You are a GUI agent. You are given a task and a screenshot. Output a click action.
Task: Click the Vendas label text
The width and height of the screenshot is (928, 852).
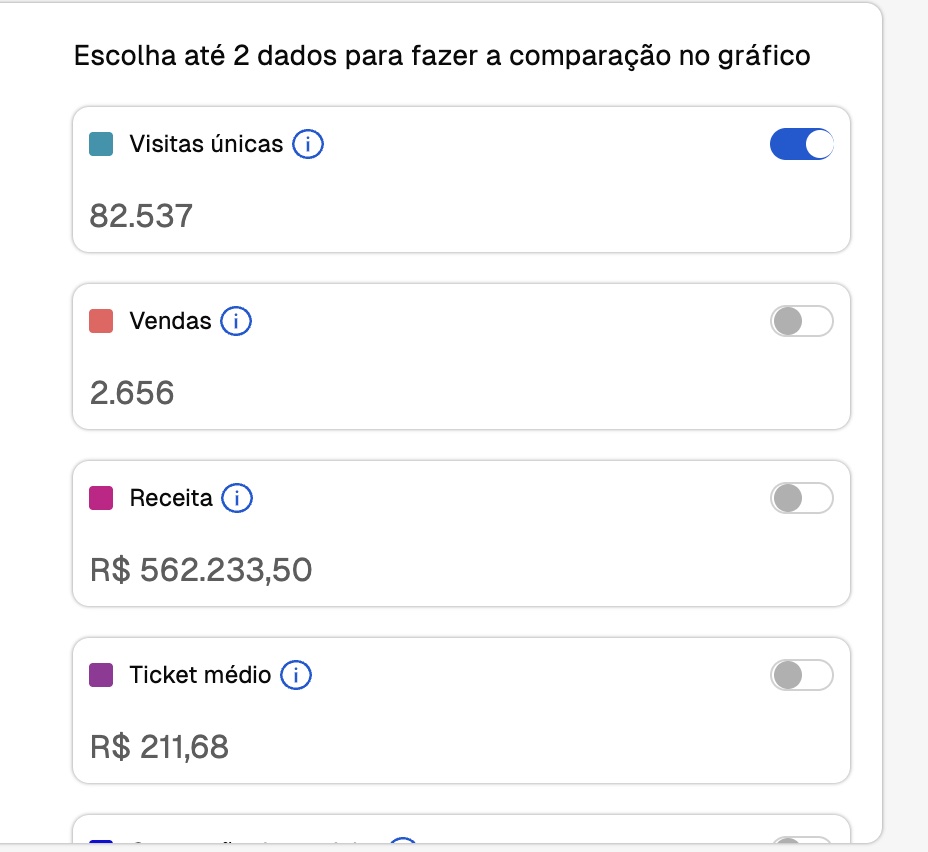coord(170,321)
